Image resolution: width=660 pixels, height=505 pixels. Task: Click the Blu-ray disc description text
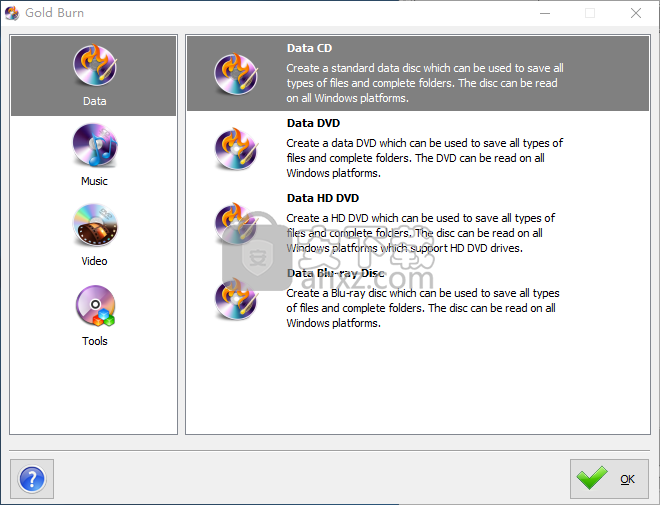(423, 308)
